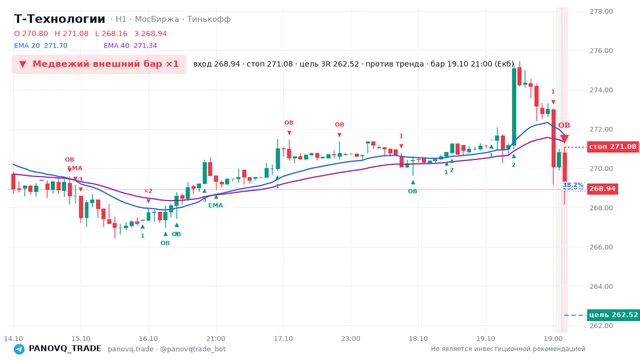Click the PANOVQ_TRADE channel name
Image resolution: width=640 pixels, height=360 pixels.
click(65, 349)
